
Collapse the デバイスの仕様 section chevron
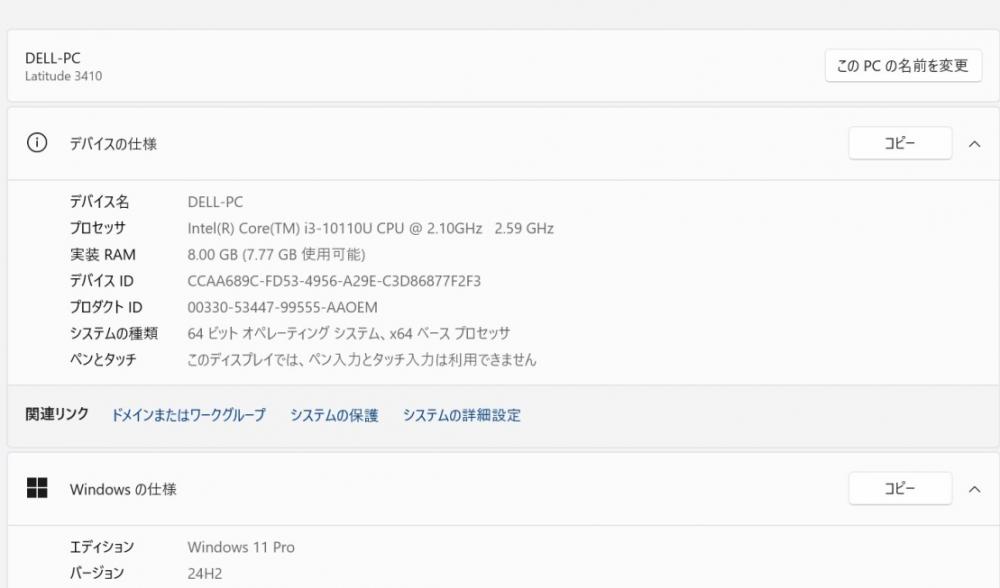coord(974,144)
